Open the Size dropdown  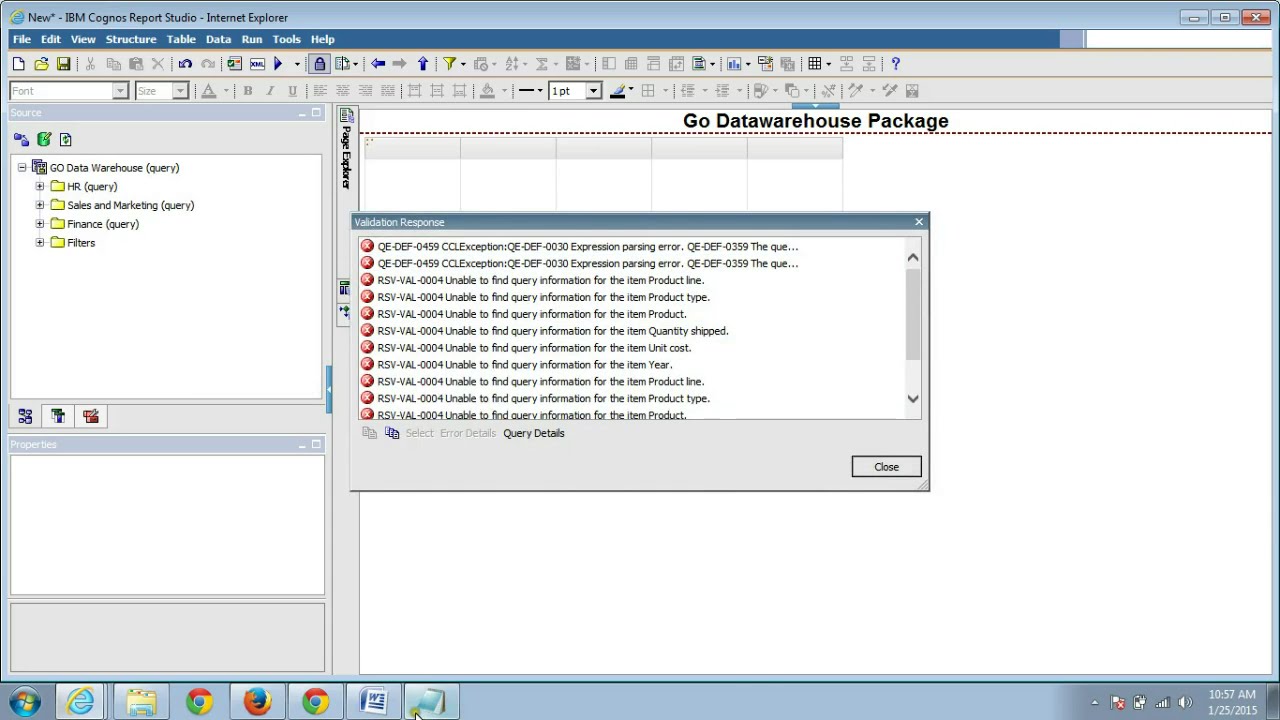tap(180, 91)
